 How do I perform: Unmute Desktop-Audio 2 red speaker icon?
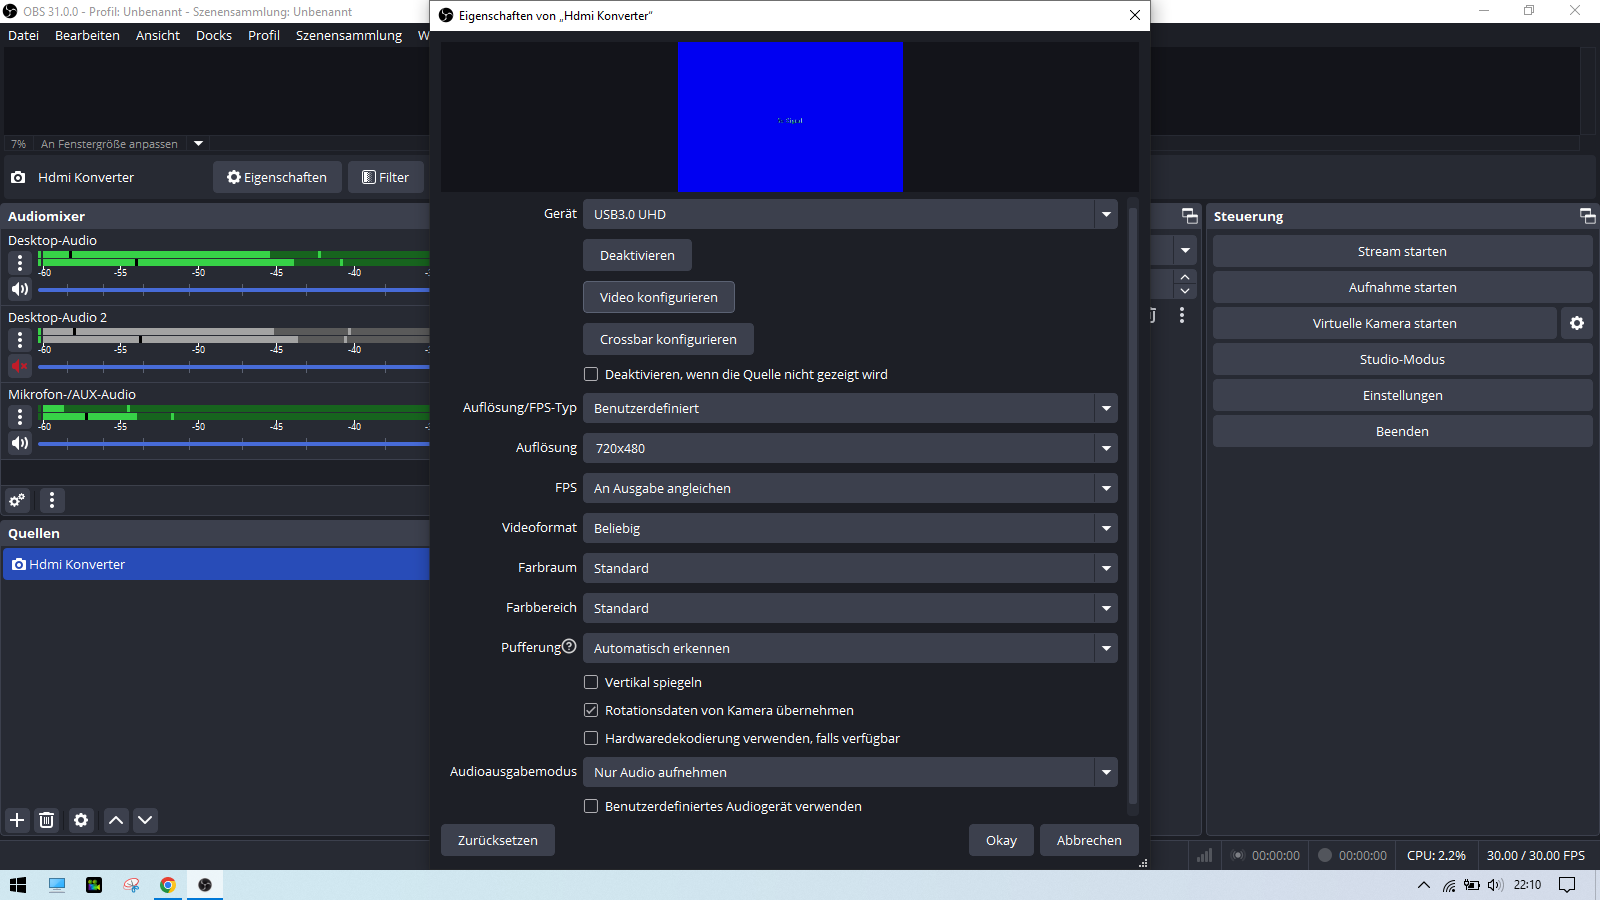20,366
